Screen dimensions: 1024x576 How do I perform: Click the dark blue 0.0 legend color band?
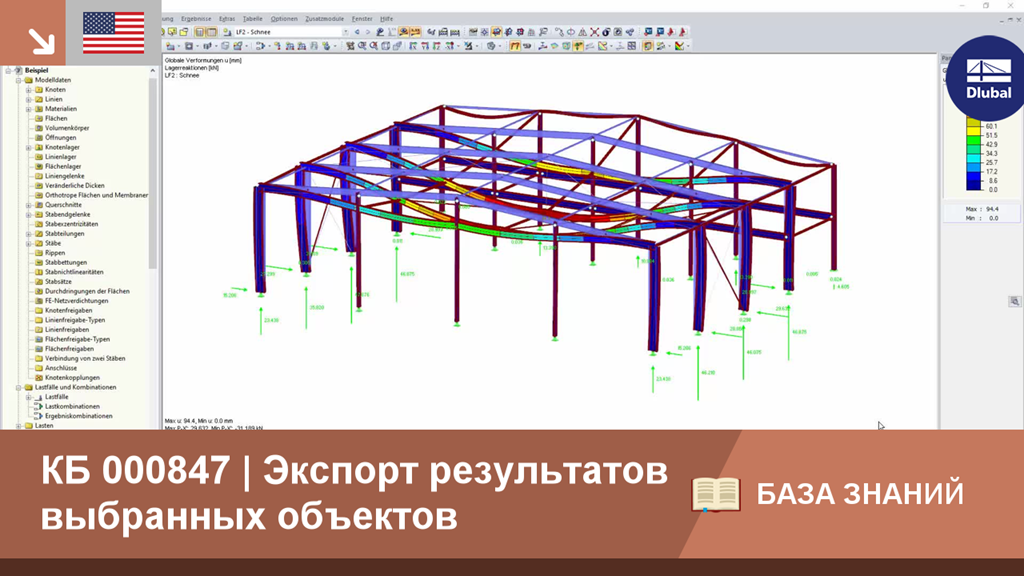[x=973, y=185]
